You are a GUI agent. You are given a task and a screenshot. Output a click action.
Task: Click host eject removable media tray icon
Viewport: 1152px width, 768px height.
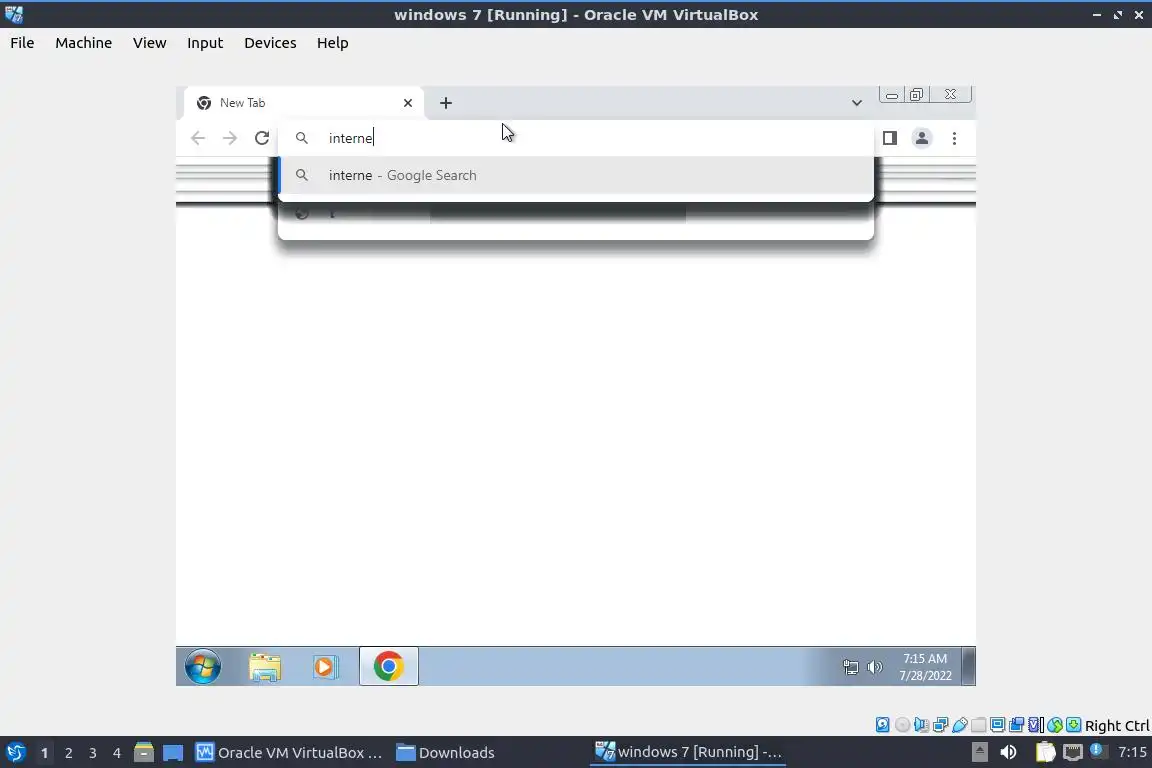(x=979, y=752)
